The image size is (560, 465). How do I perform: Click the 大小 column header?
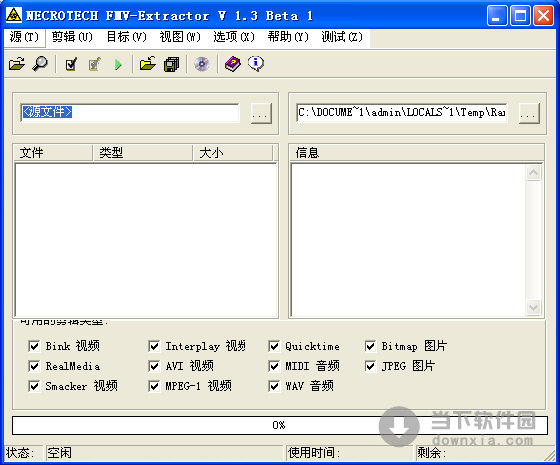[233, 153]
